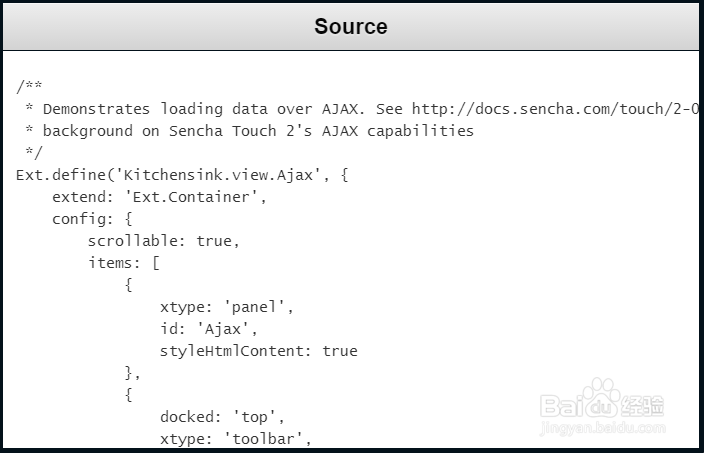The height and width of the screenshot is (453, 704).
Task: Click the xtype: 'toolbar' line
Action: 236,439
